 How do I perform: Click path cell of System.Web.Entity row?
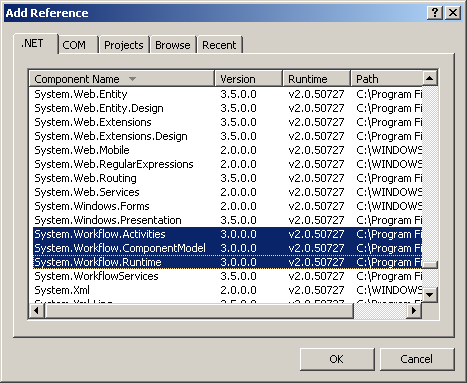point(389,94)
